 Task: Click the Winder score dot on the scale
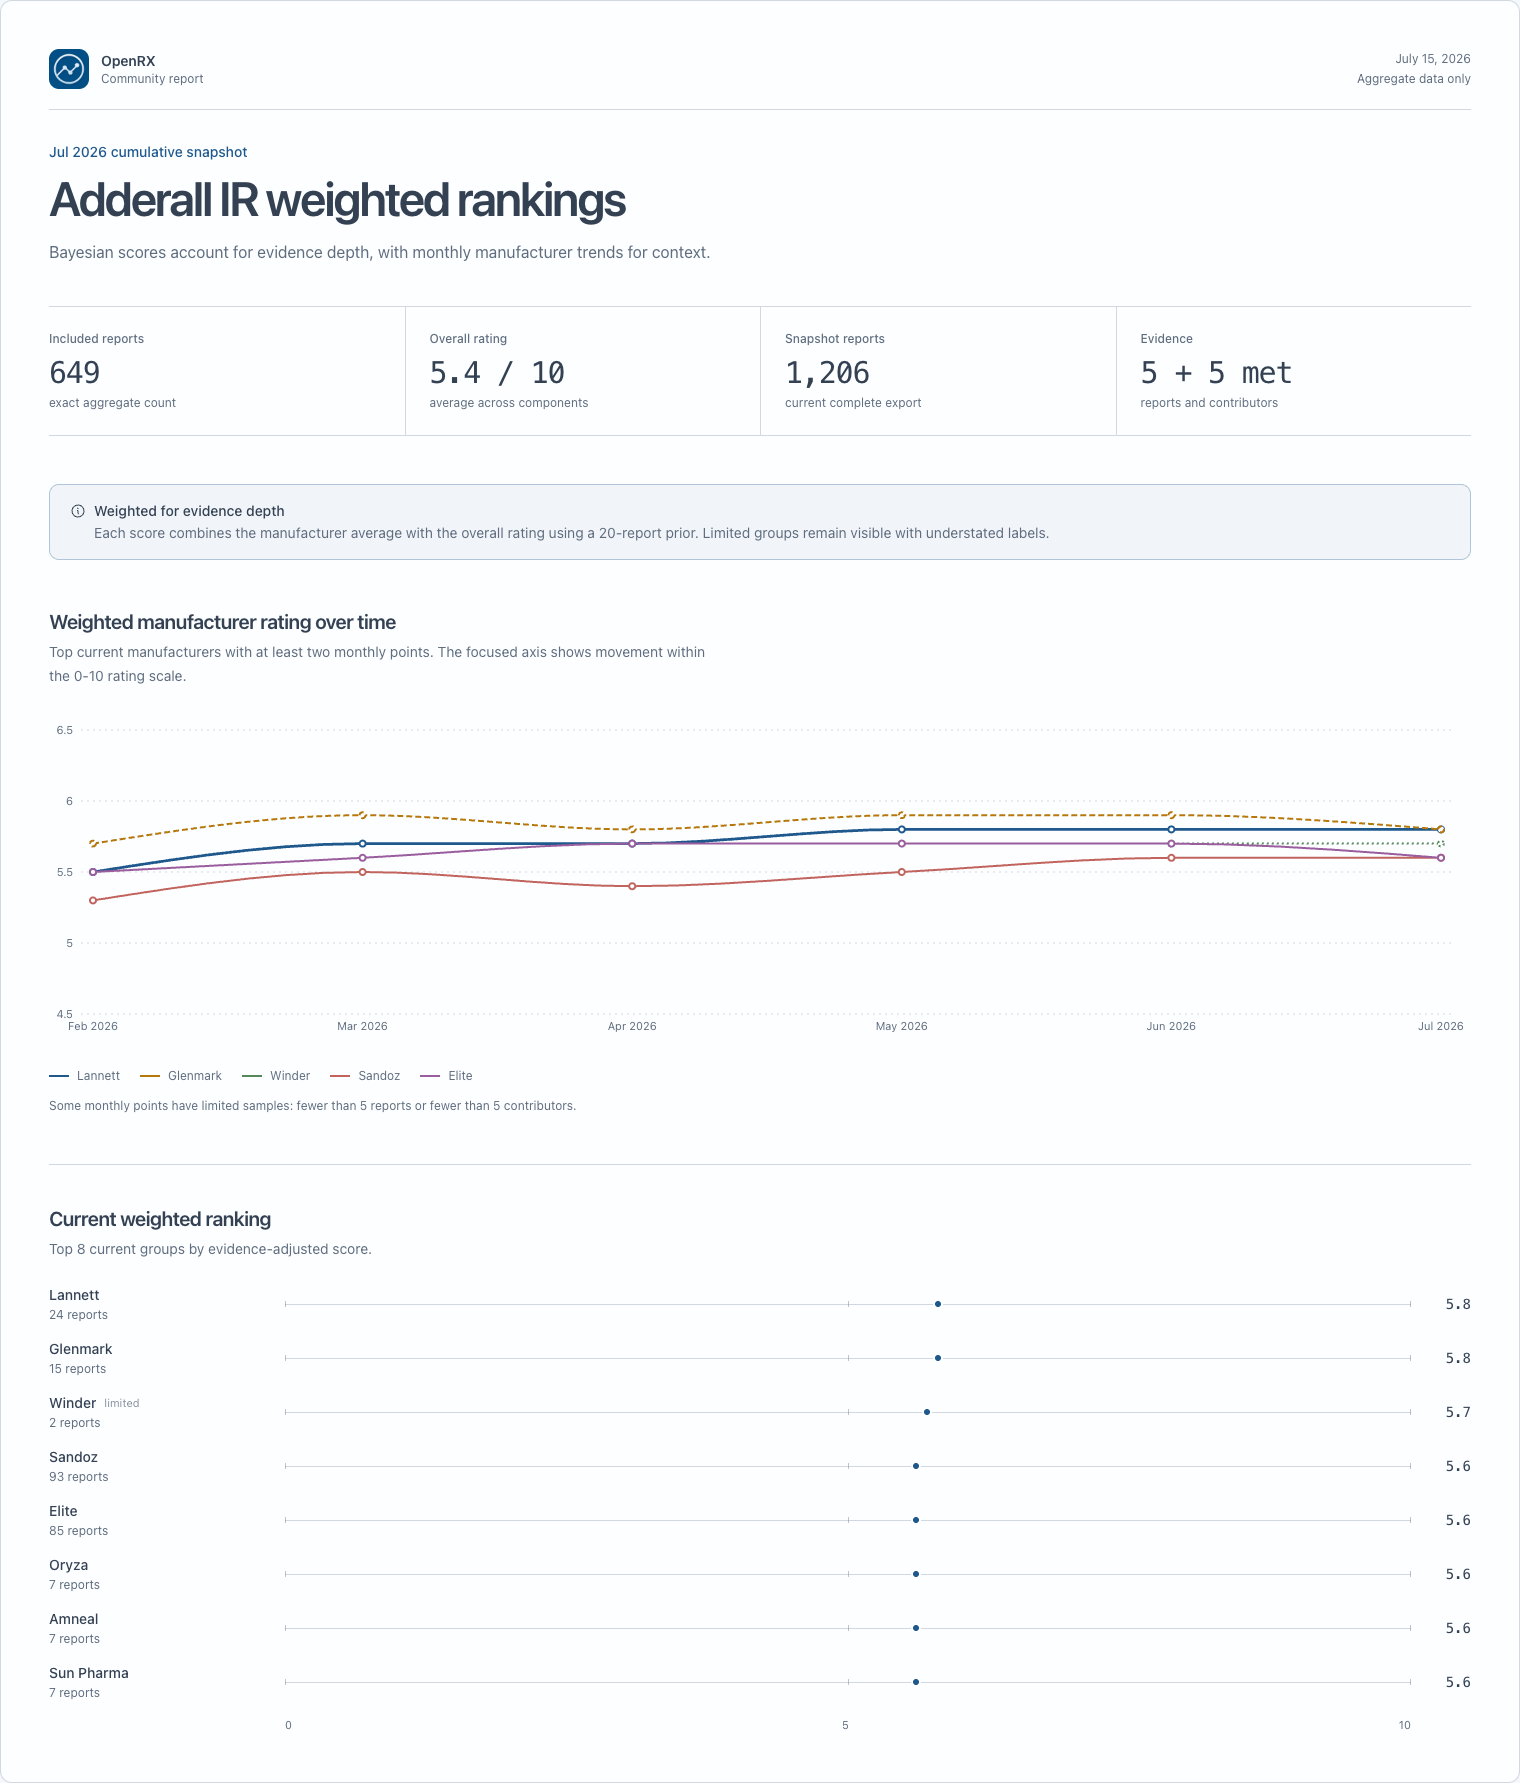pyautogui.click(x=927, y=1412)
